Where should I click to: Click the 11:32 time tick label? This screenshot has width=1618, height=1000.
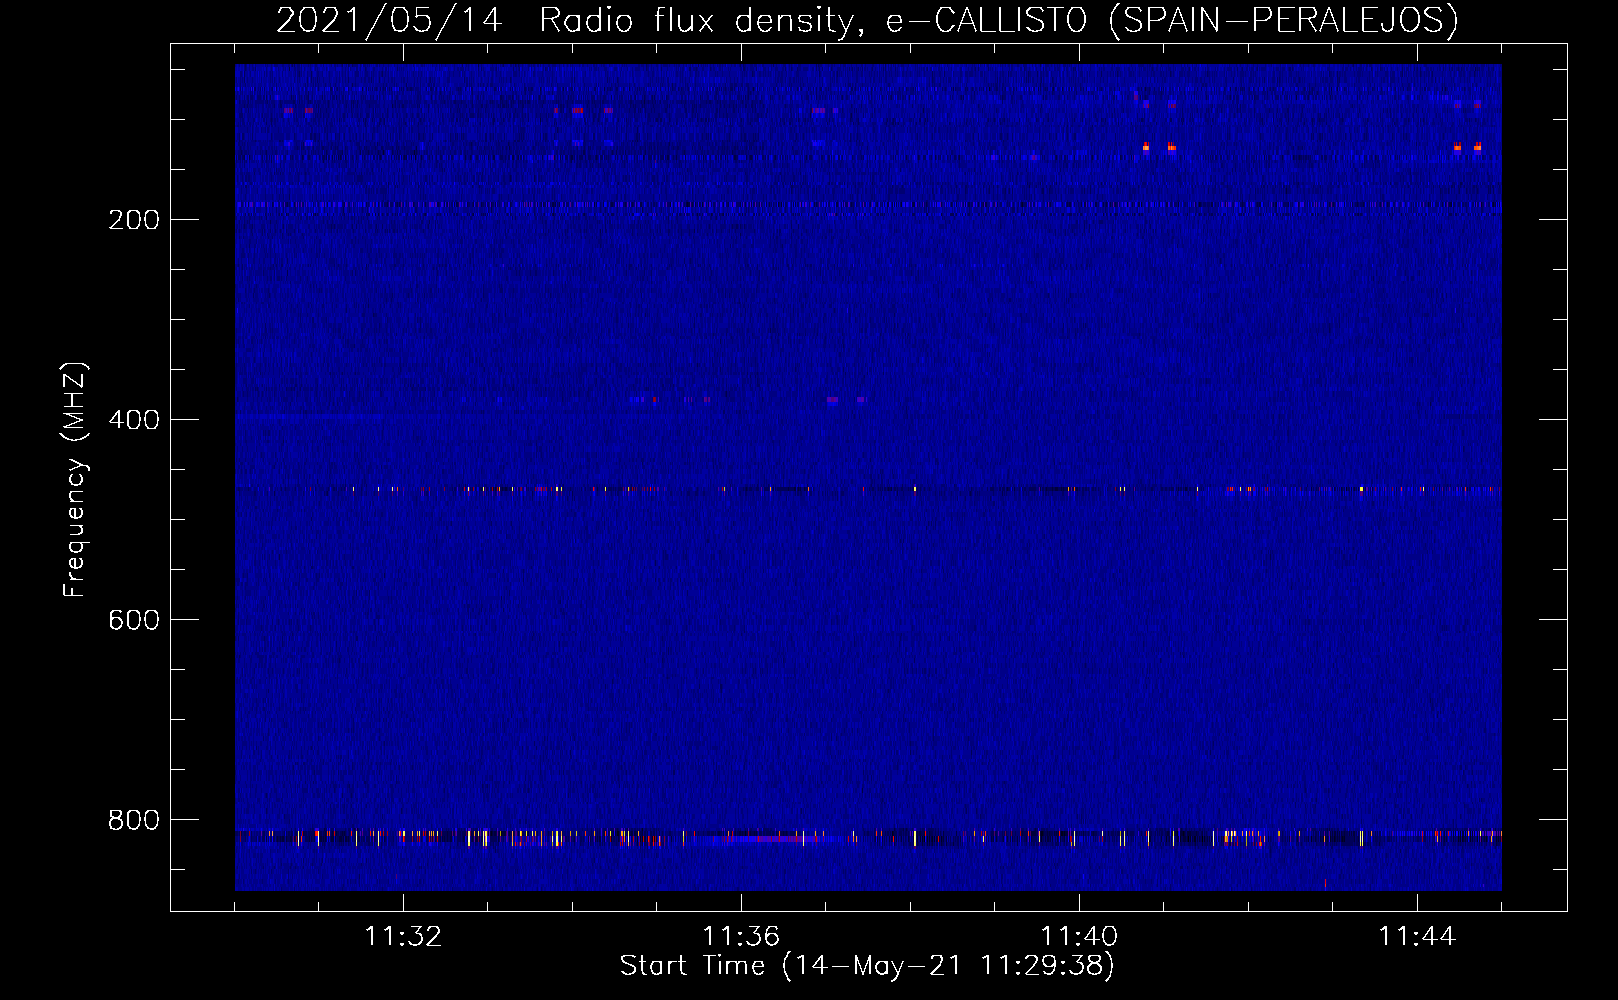point(403,937)
